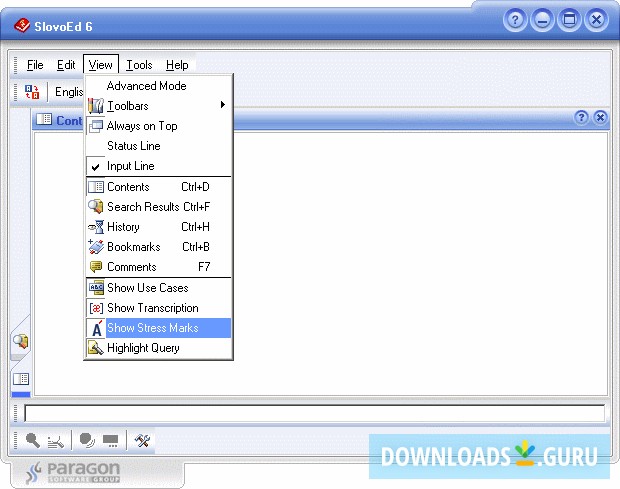This screenshot has height=489, width=620.
Task: Open the English language selector
Action: tap(69, 92)
